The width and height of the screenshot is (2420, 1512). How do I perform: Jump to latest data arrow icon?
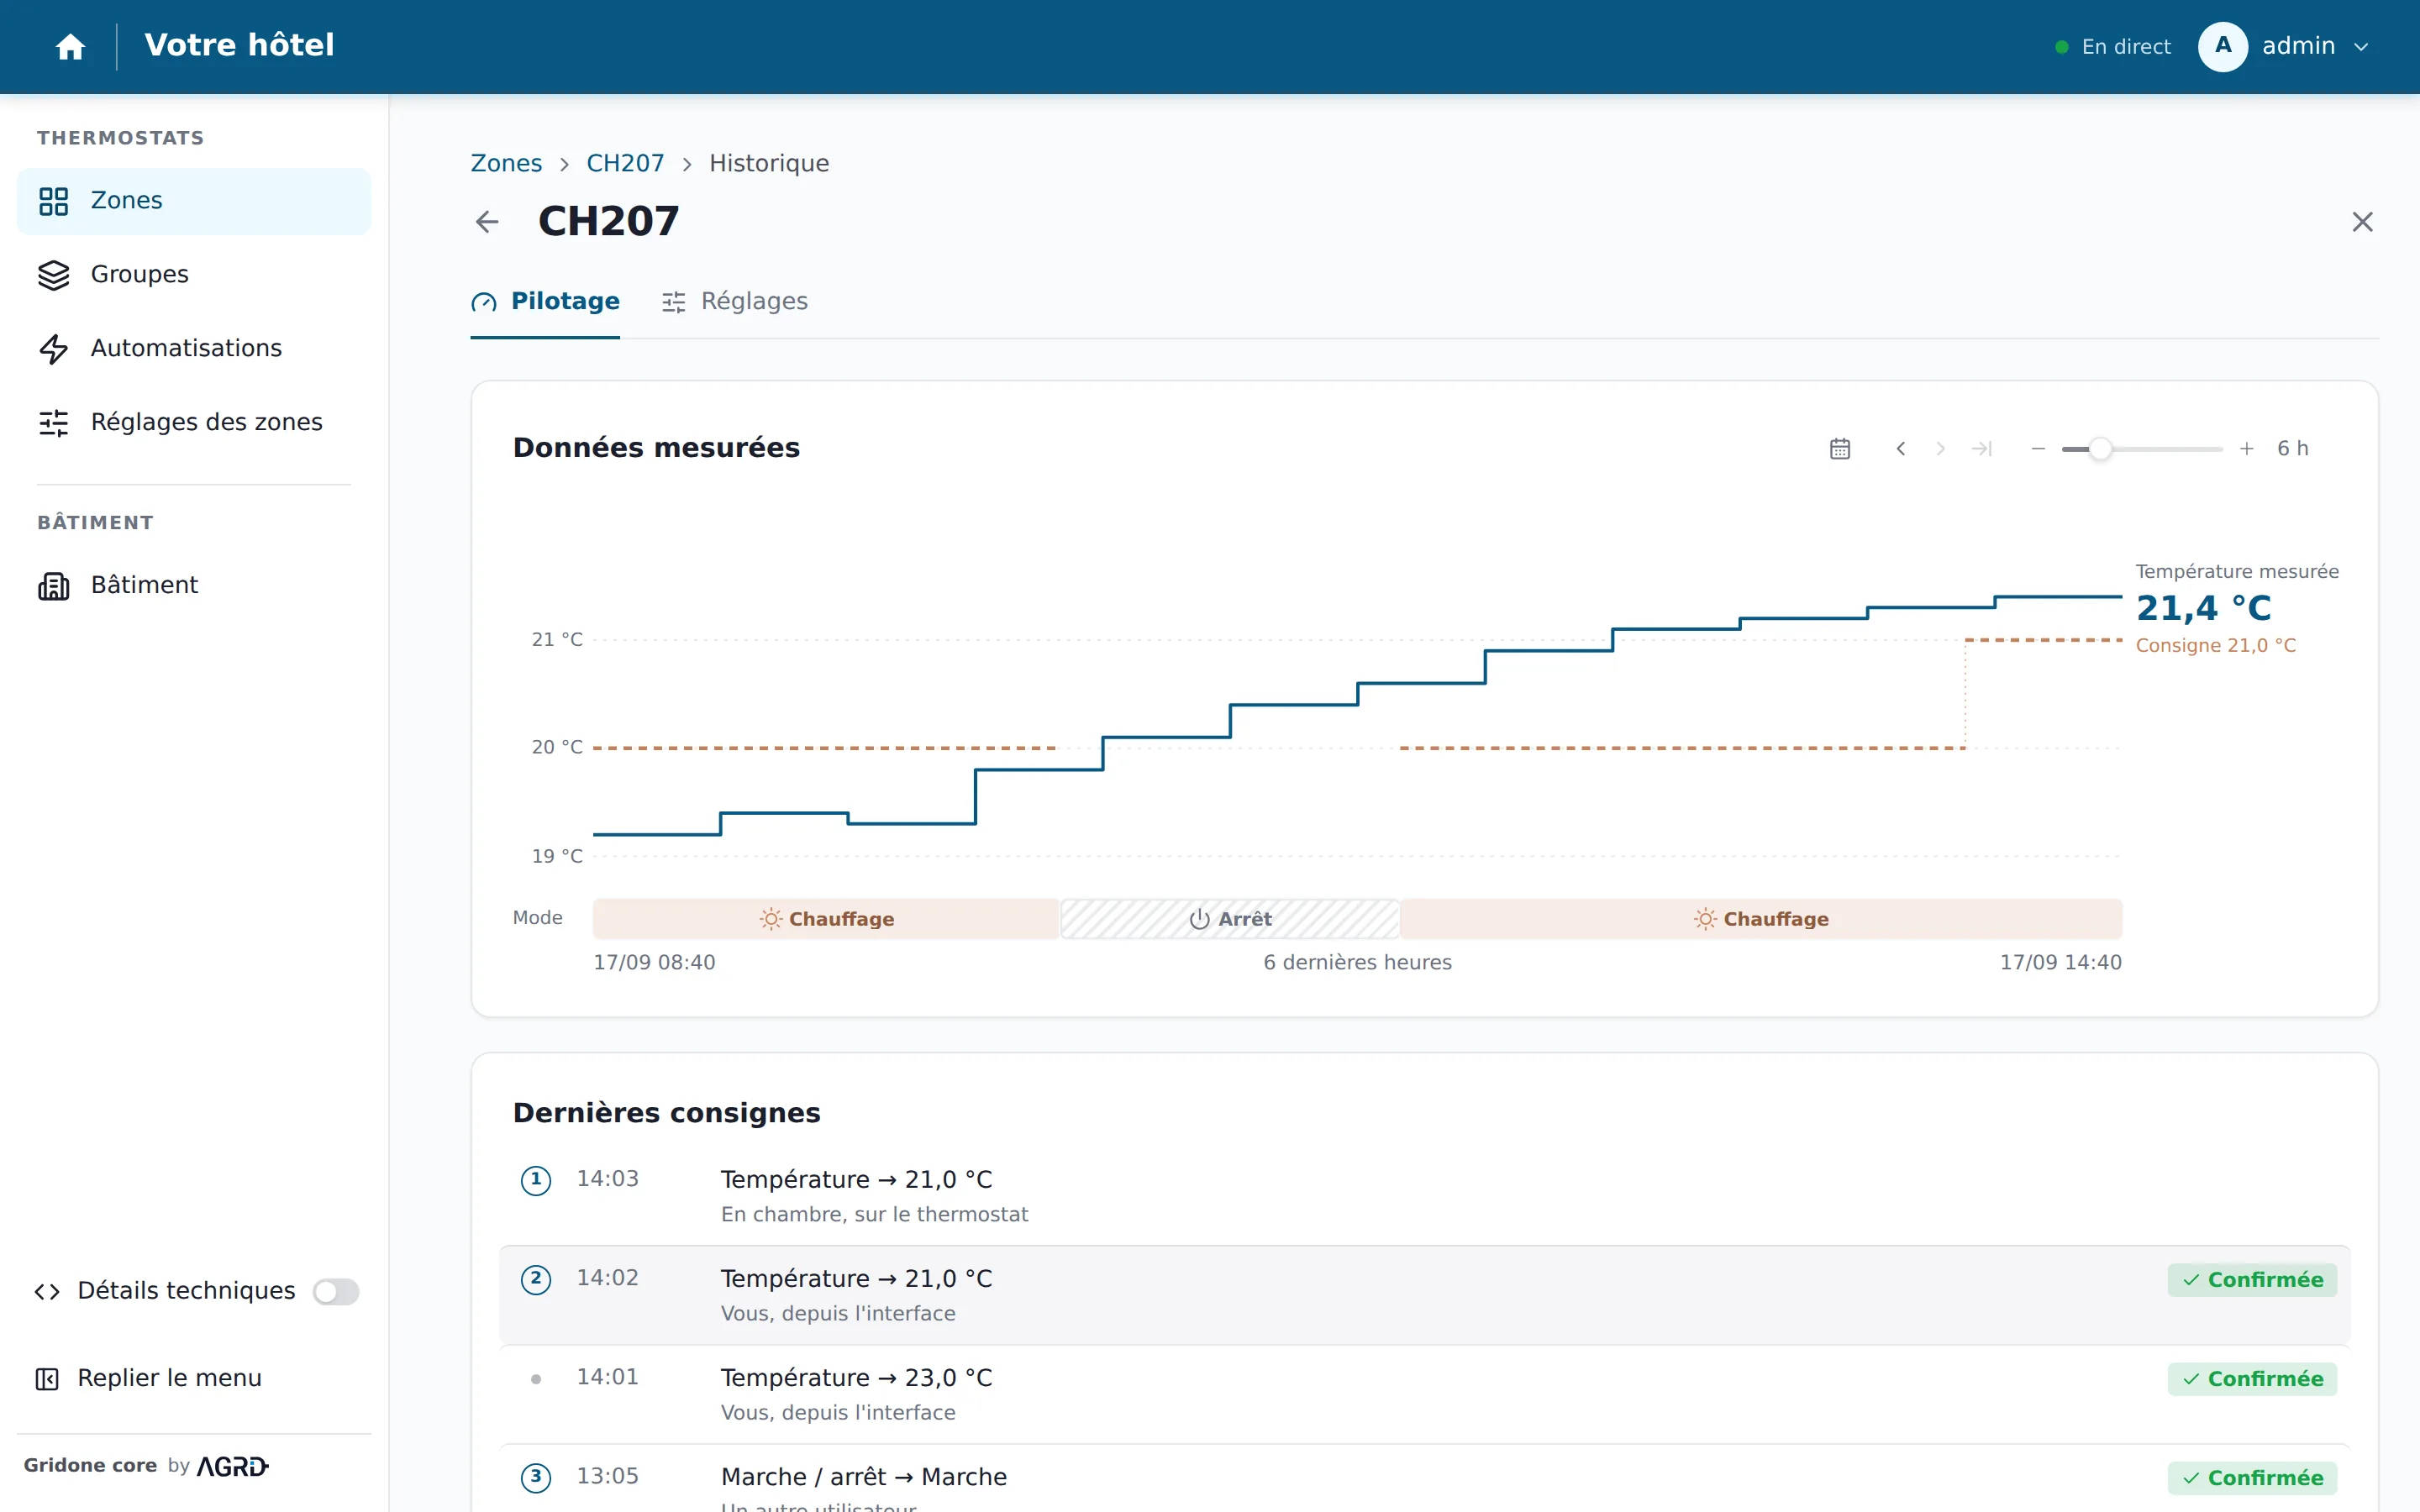(1982, 449)
